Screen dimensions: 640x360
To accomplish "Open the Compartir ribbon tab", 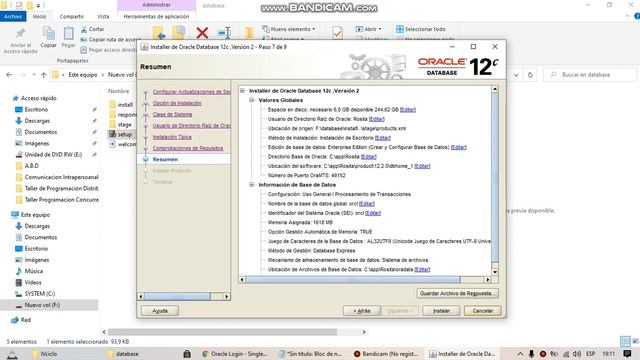I will pyautogui.click(x=71, y=16).
